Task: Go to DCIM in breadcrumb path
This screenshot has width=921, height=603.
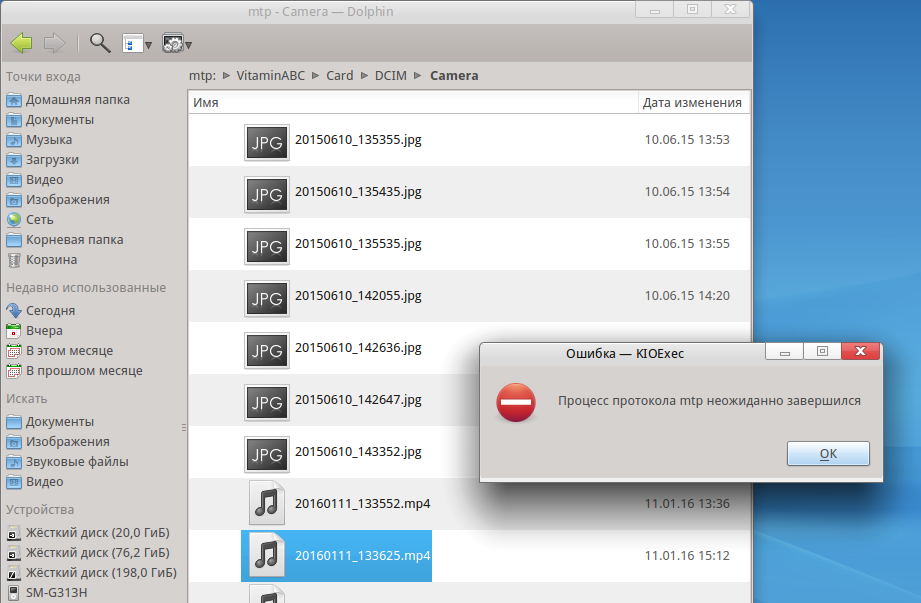Action: coord(391,76)
